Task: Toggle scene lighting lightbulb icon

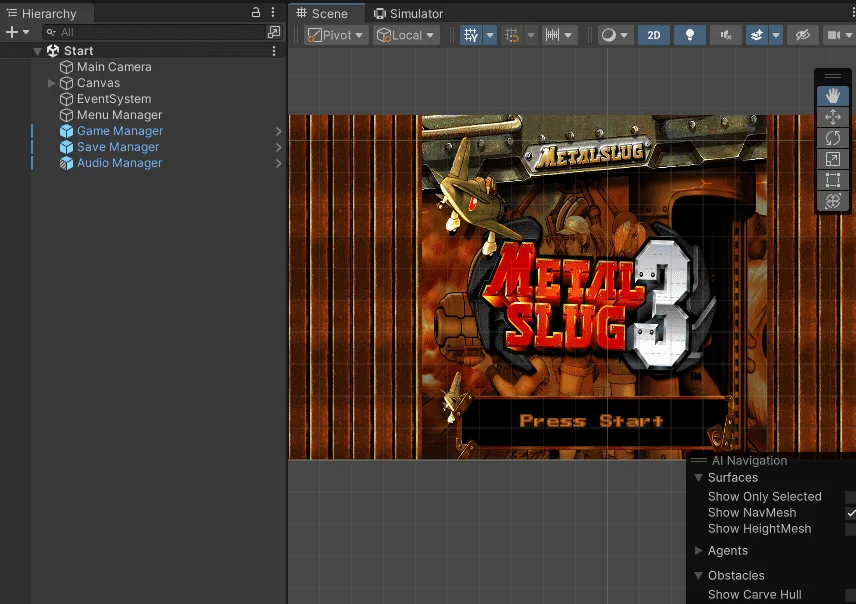Action: (689, 35)
